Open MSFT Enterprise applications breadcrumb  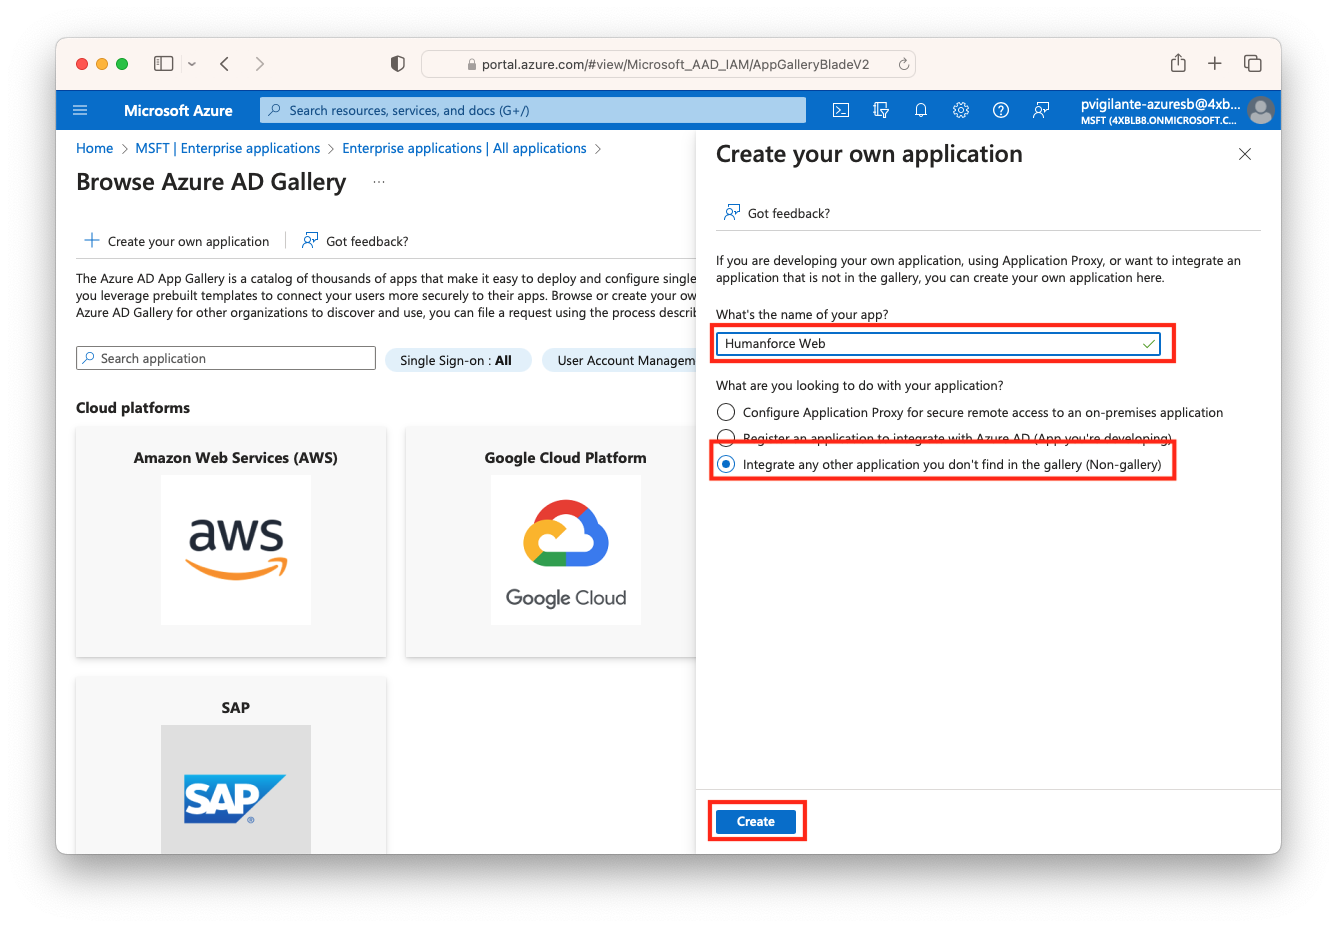228,148
